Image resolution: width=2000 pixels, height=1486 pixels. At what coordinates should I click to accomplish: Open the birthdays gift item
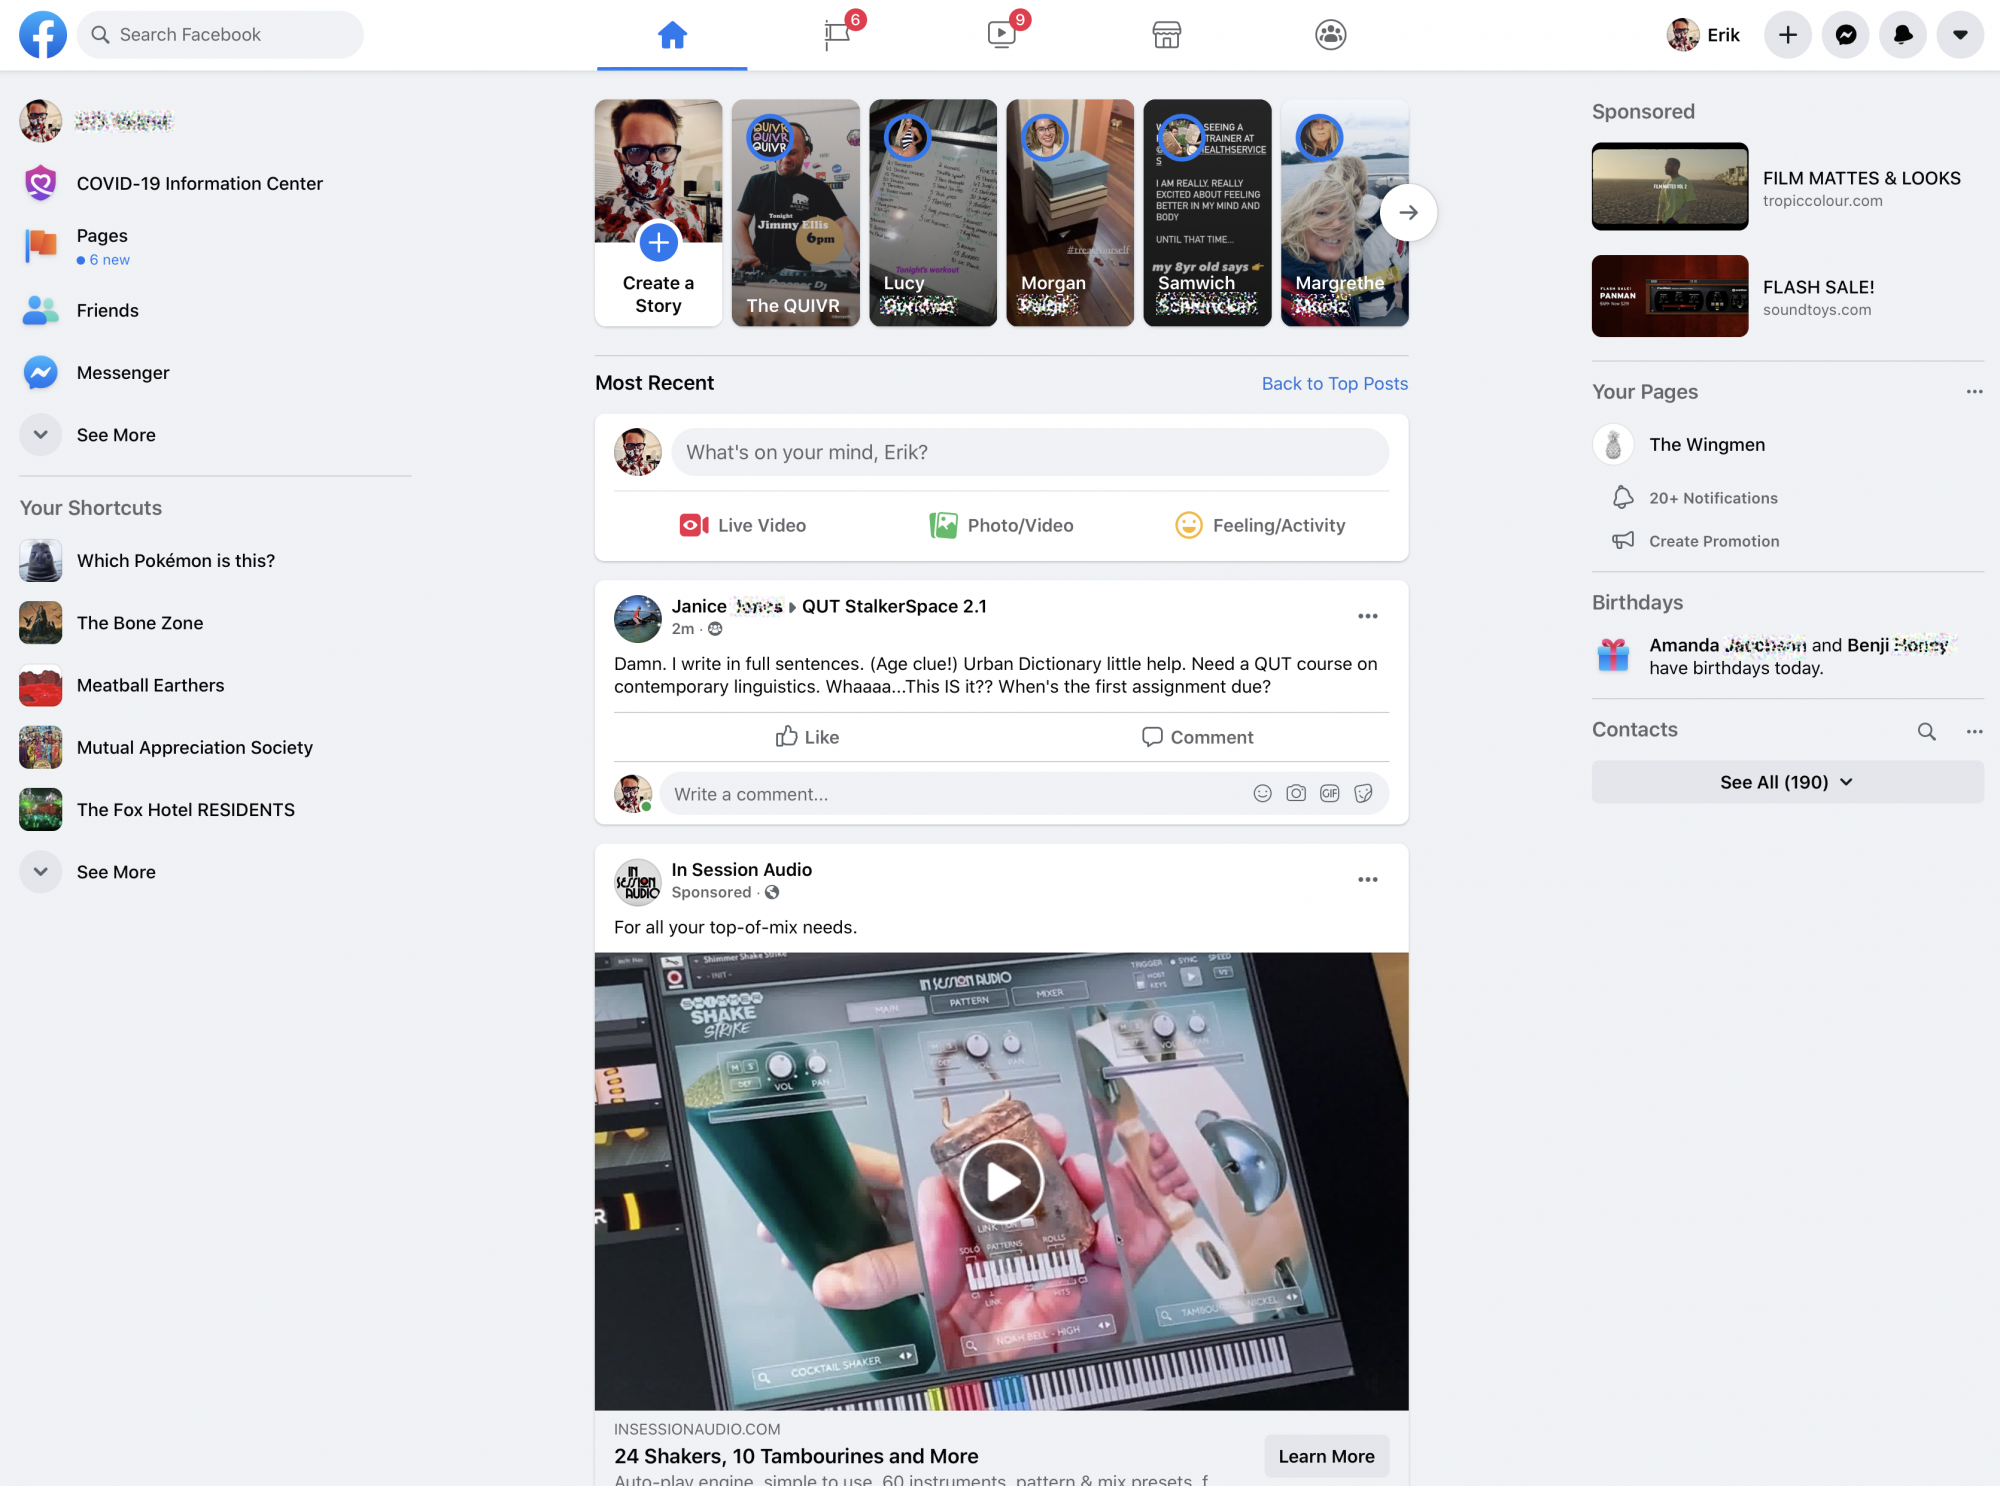1787,656
